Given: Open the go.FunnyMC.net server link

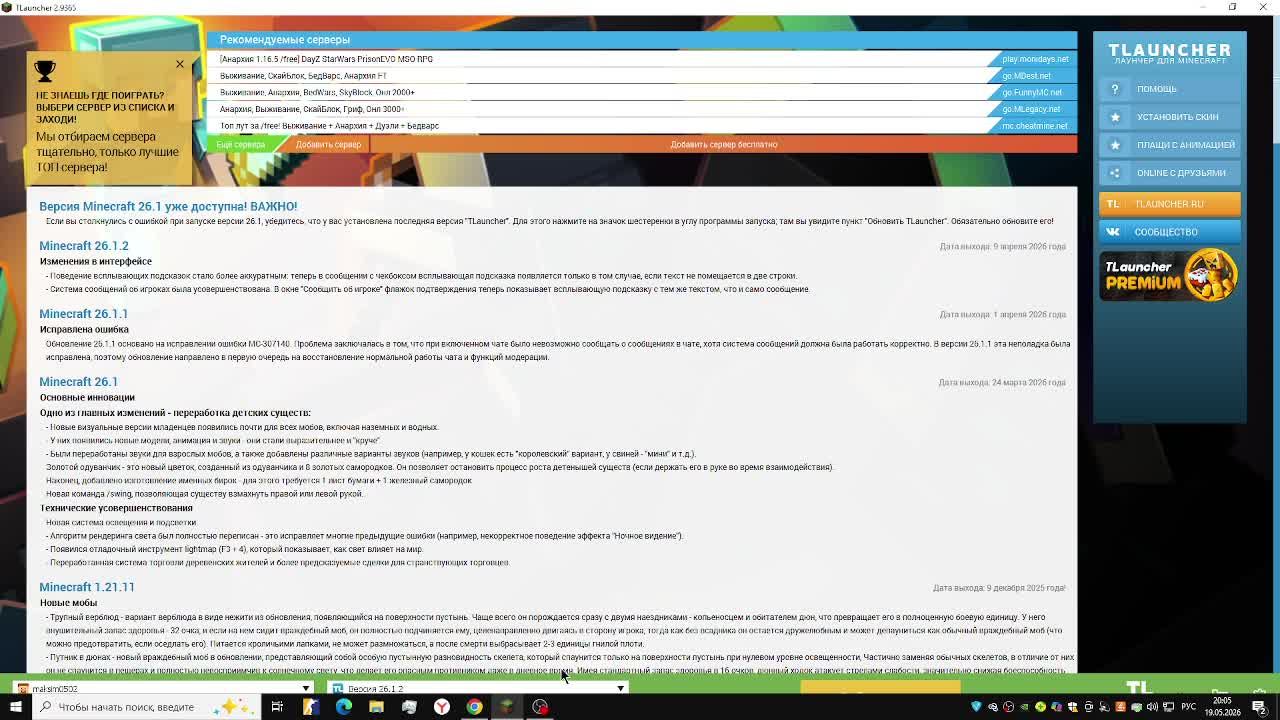Looking at the screenshot, I should click(1032, 93).
